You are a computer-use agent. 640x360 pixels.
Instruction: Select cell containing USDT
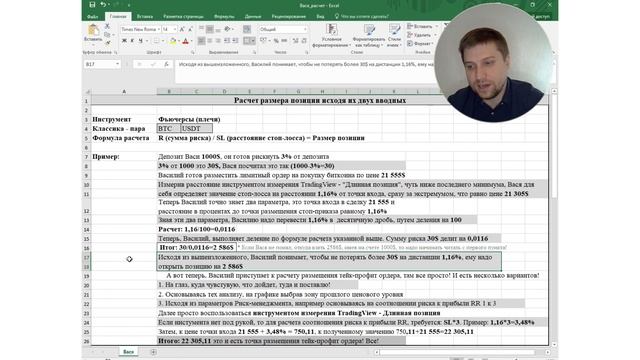coord(197,129)
